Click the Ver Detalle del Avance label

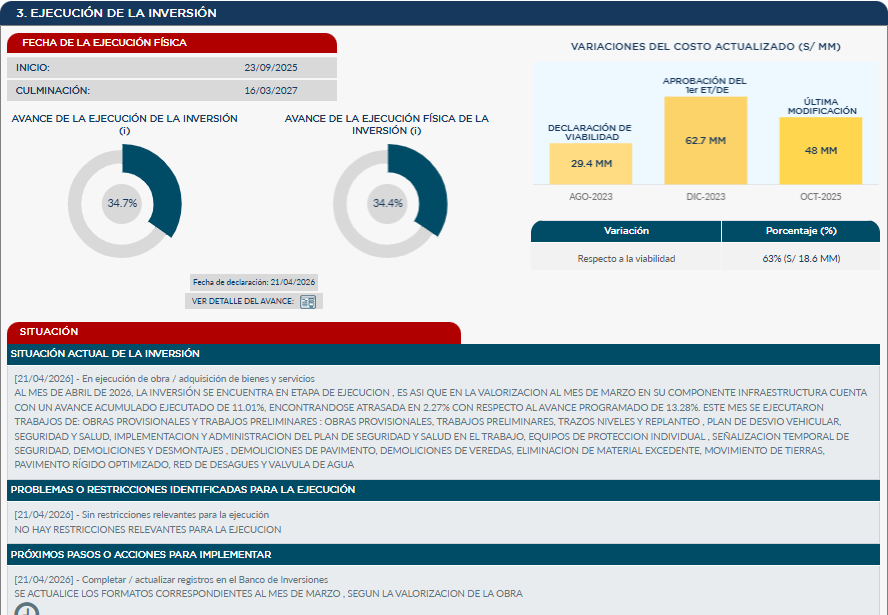click(x=241, y=301)
